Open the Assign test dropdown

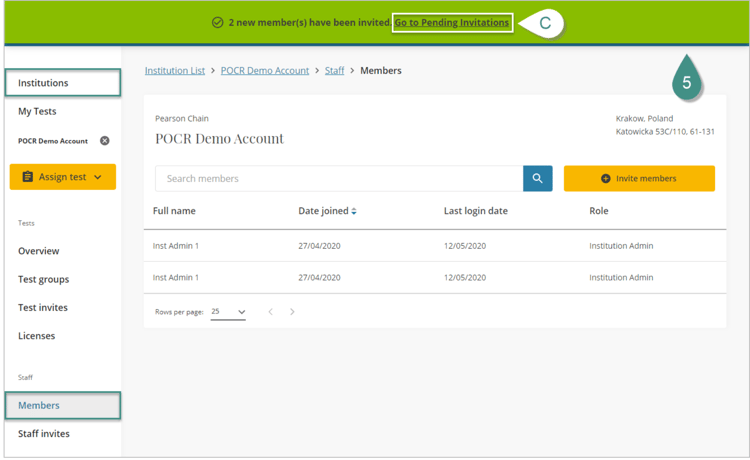tap(63, 177)
